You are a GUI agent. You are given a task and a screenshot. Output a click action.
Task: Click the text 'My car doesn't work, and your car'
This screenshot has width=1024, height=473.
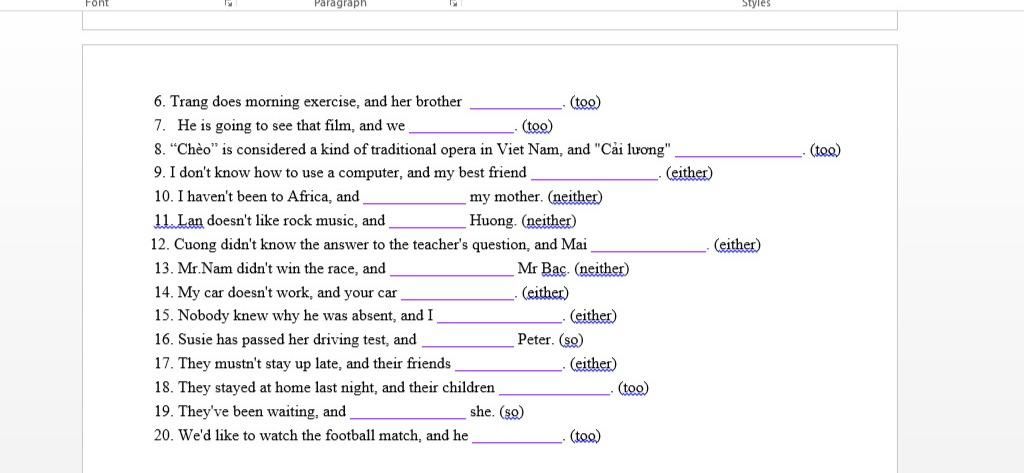(287, 292)
